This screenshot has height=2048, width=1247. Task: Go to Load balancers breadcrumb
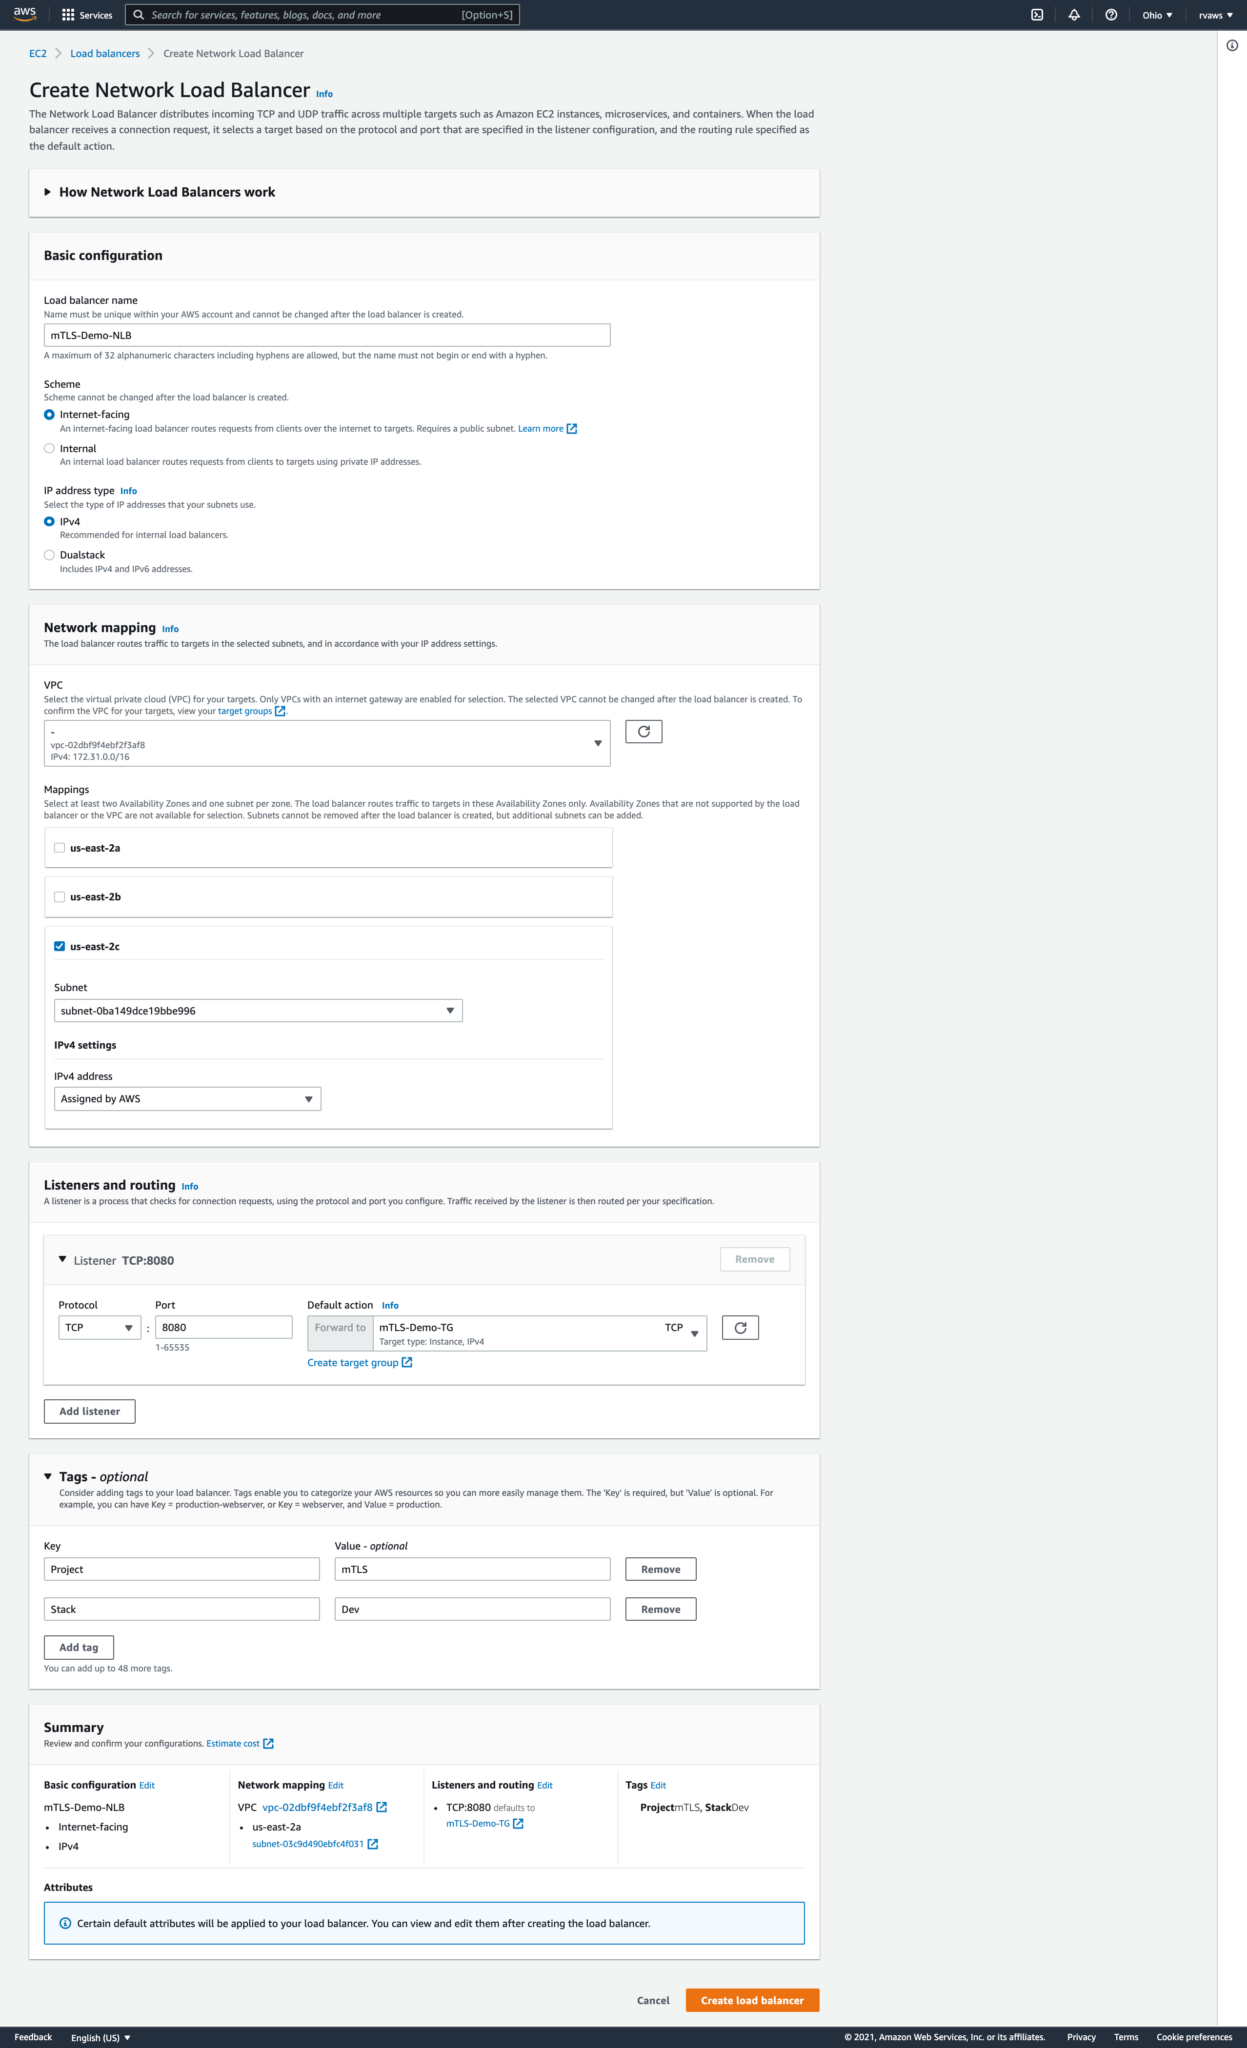(105, 54)
